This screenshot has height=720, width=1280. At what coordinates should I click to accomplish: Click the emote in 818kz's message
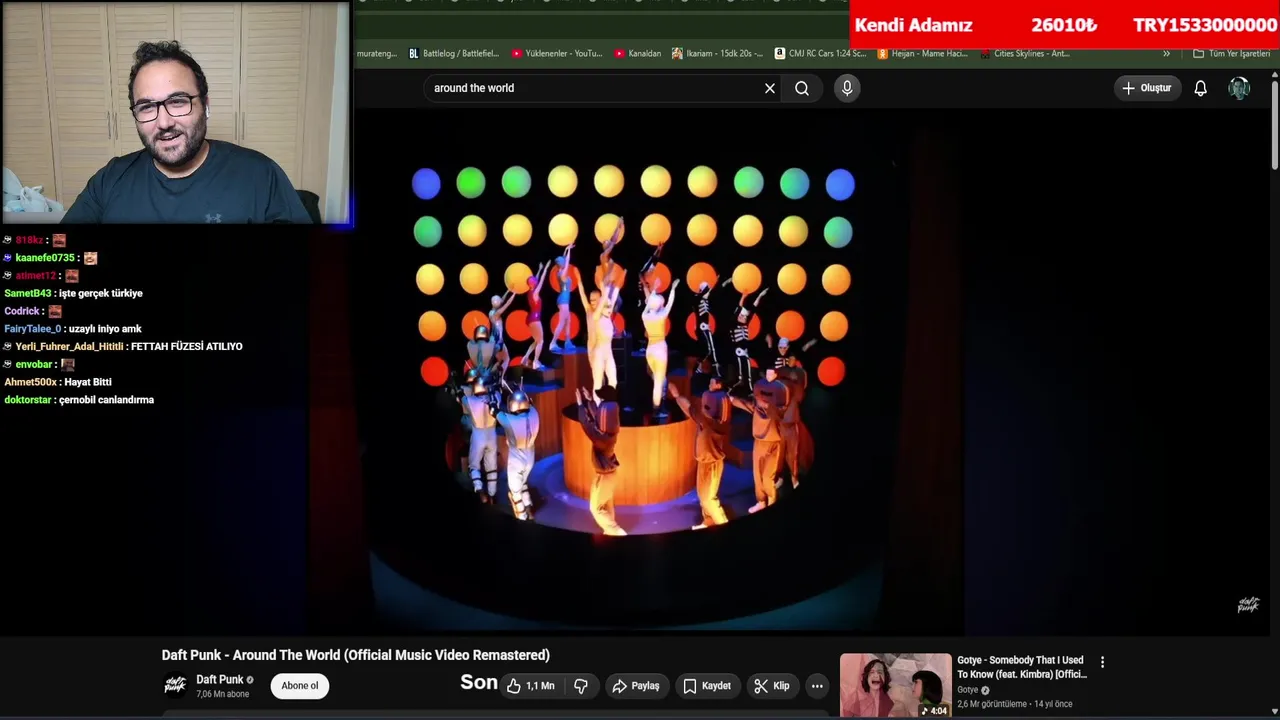(x=59, y=240)
